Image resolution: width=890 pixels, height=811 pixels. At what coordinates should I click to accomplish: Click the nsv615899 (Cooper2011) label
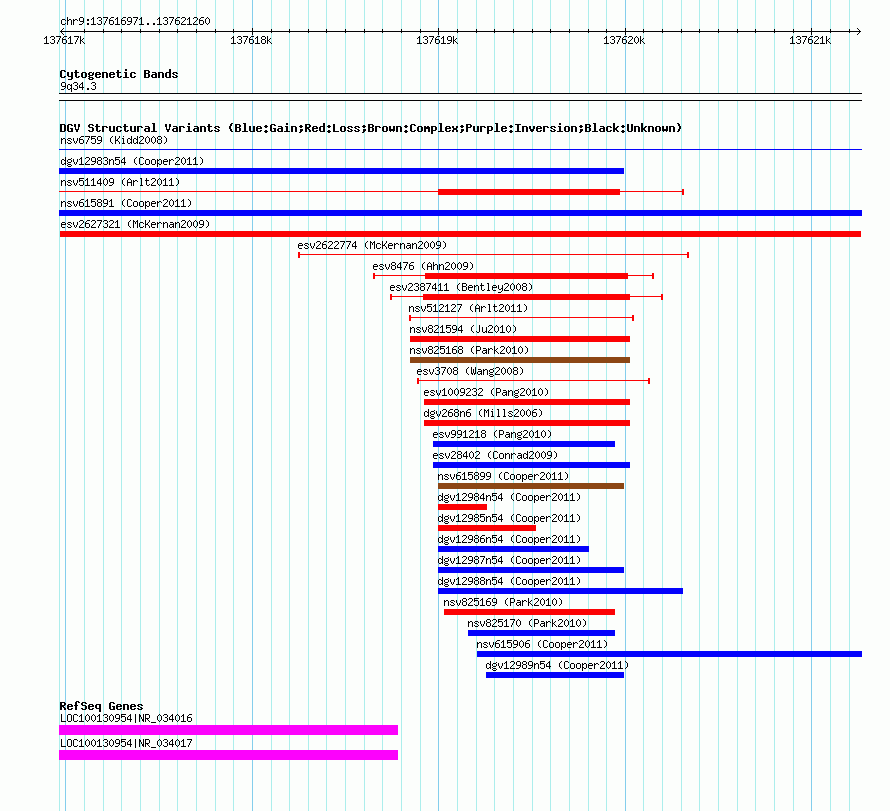pos(503,476)
